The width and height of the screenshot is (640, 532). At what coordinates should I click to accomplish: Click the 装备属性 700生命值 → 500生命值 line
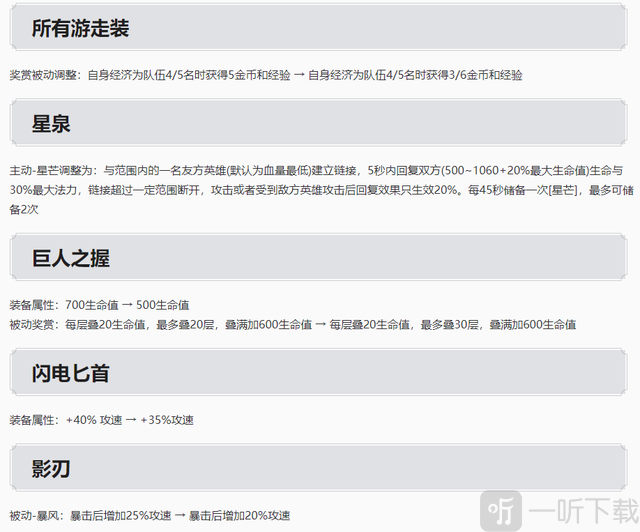tap(99, 305)
